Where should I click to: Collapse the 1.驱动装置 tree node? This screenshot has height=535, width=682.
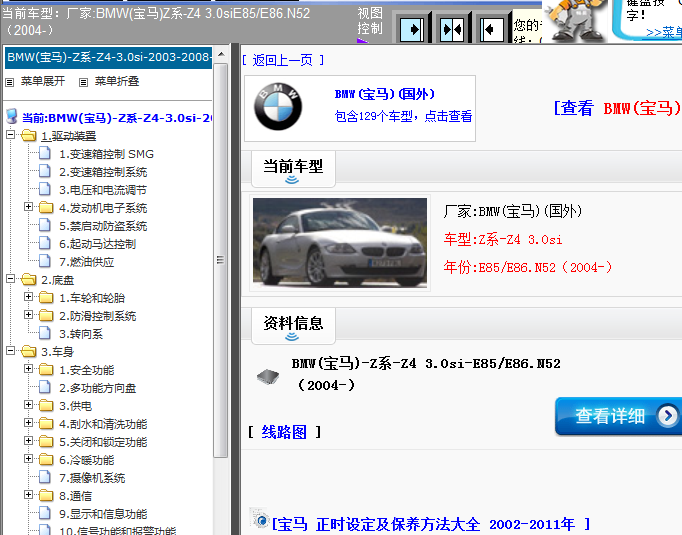11,135
